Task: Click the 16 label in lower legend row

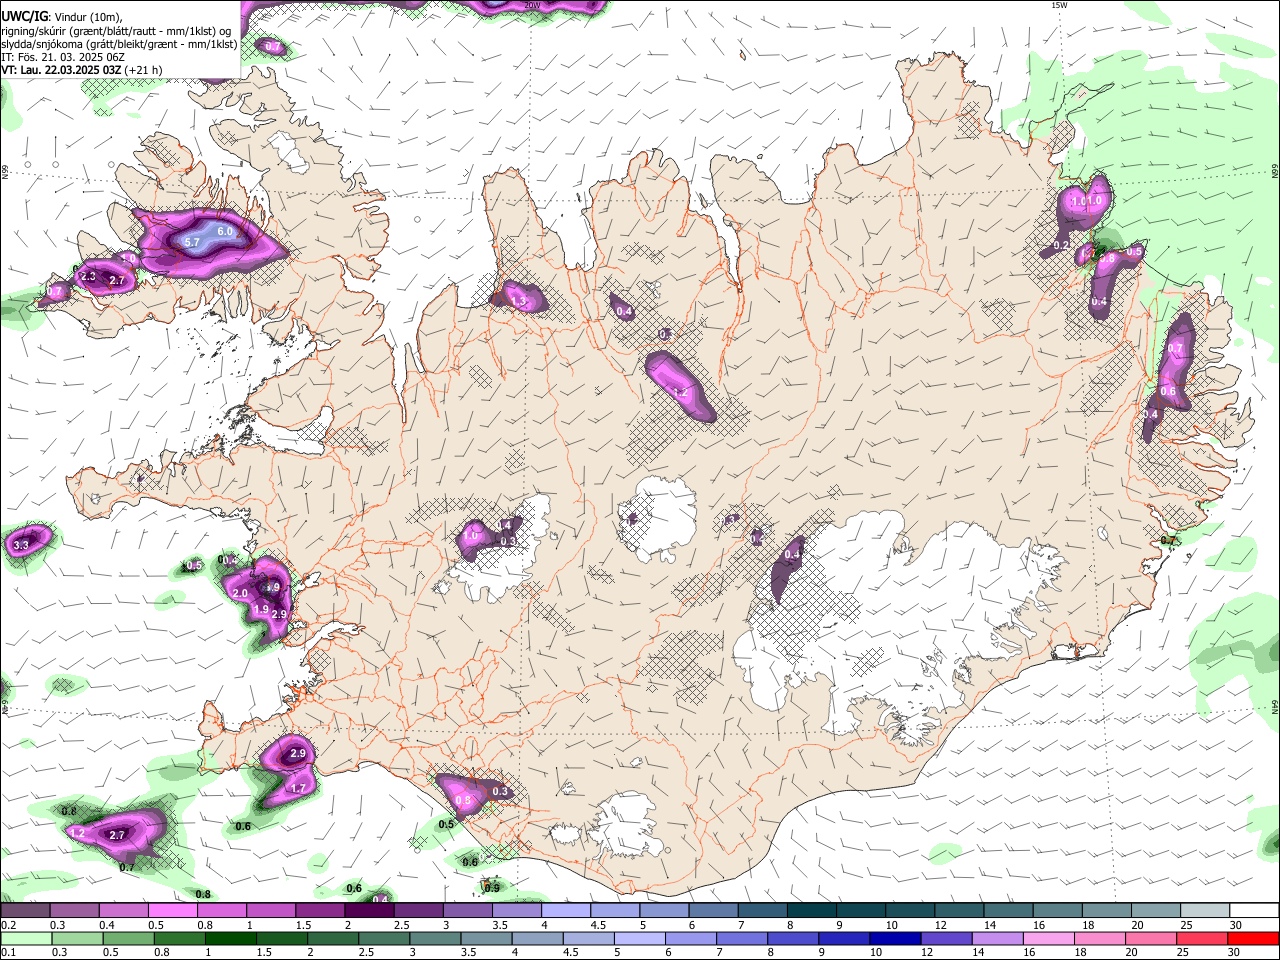Action: click(1029, 952)
